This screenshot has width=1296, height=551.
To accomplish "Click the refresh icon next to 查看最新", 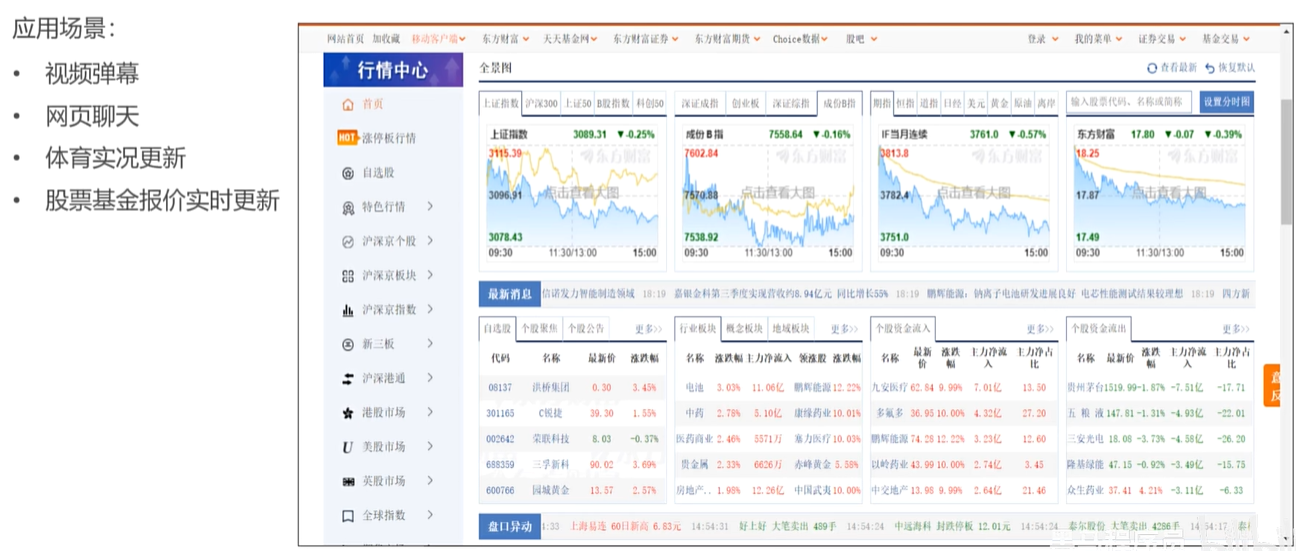I will point(1152,68).
